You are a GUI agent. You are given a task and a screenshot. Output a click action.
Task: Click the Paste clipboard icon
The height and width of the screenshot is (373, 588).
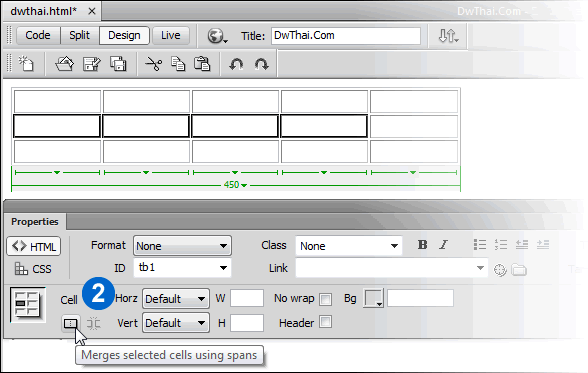coord(202,64)
